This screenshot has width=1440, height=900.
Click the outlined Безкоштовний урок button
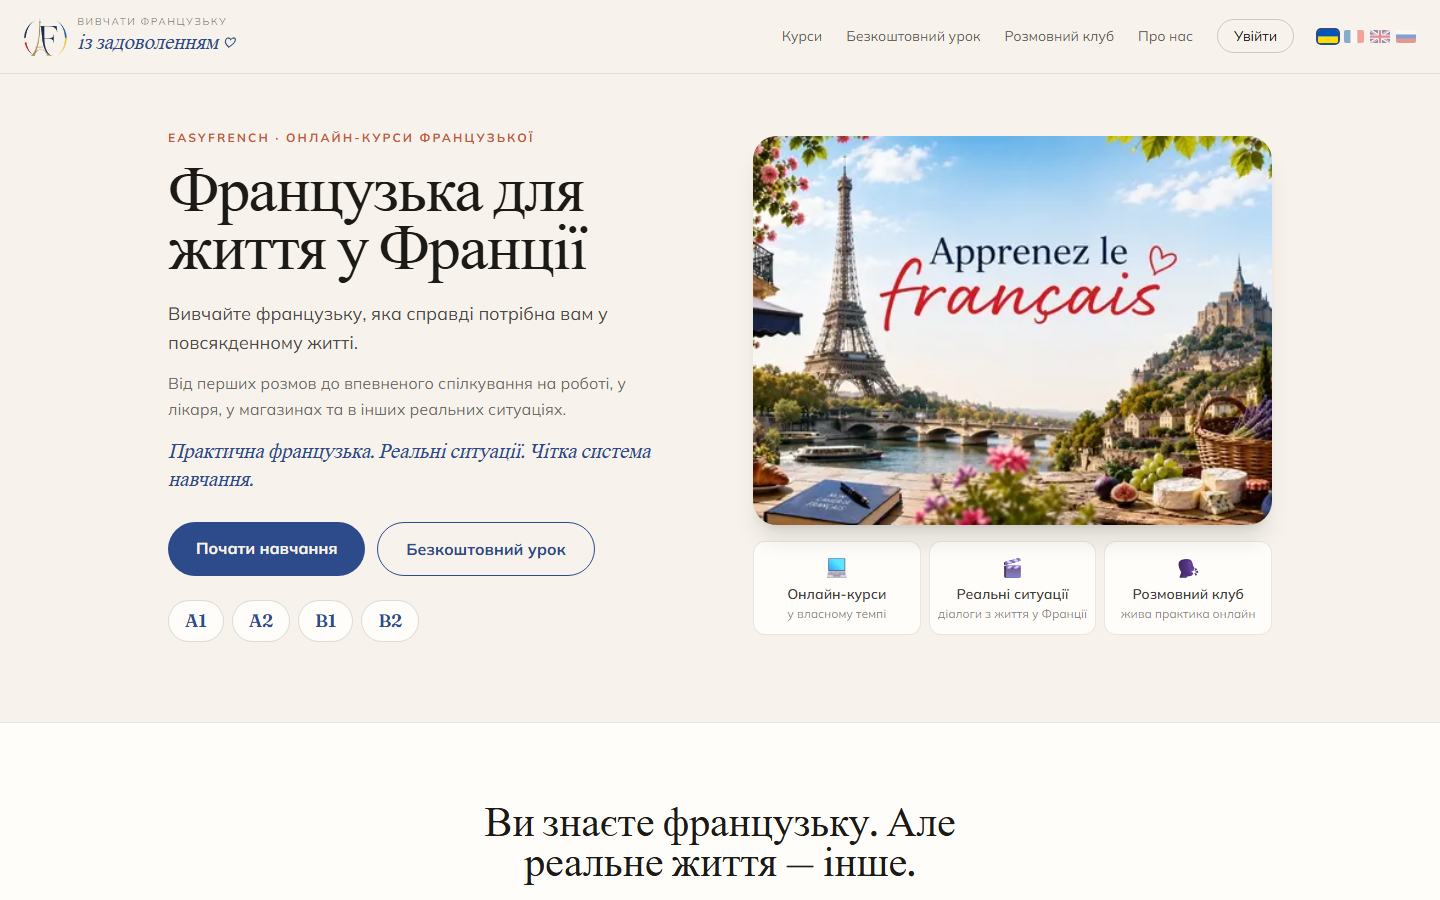coord(486,549)
